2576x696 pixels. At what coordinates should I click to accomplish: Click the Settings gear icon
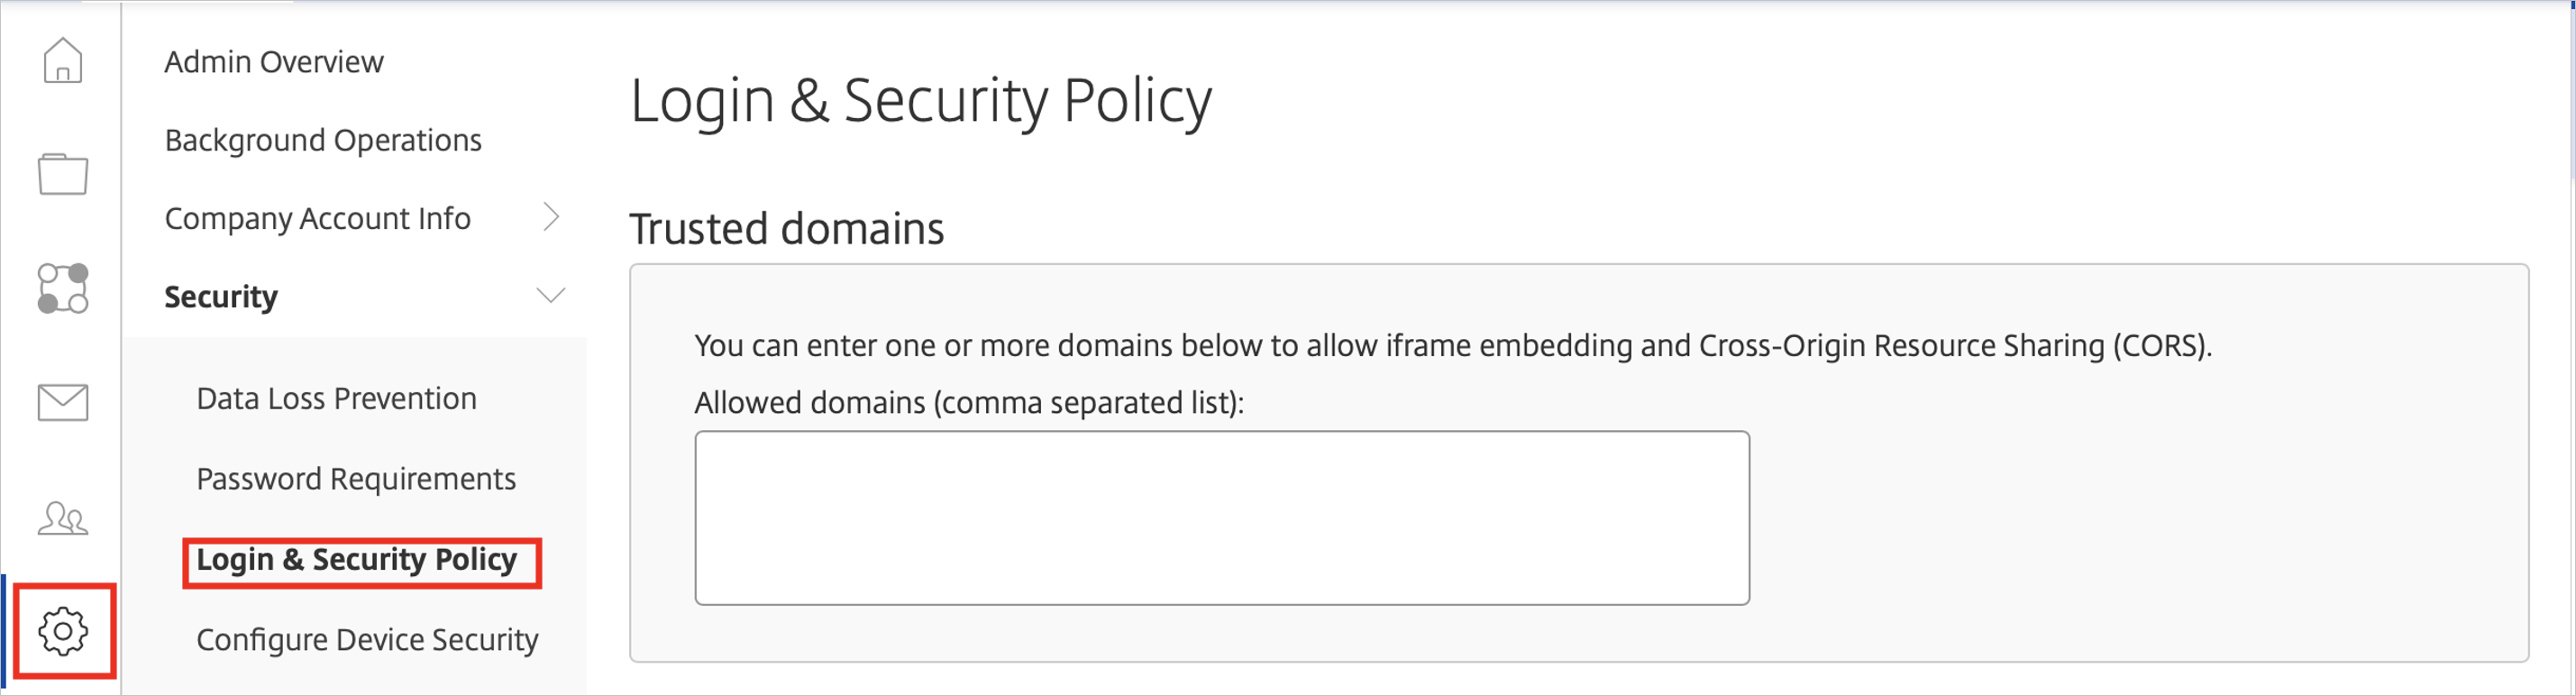[x=62, y=631]
